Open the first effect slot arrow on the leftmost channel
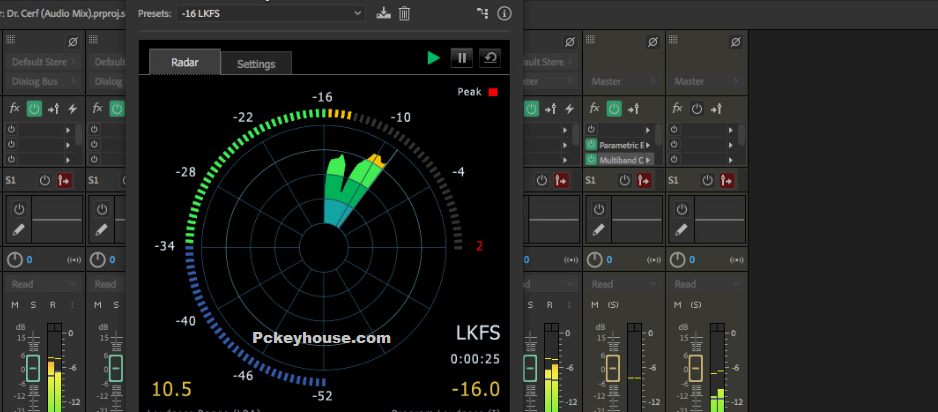Screen dimensions: 938x412 click(x=68, y=130)
